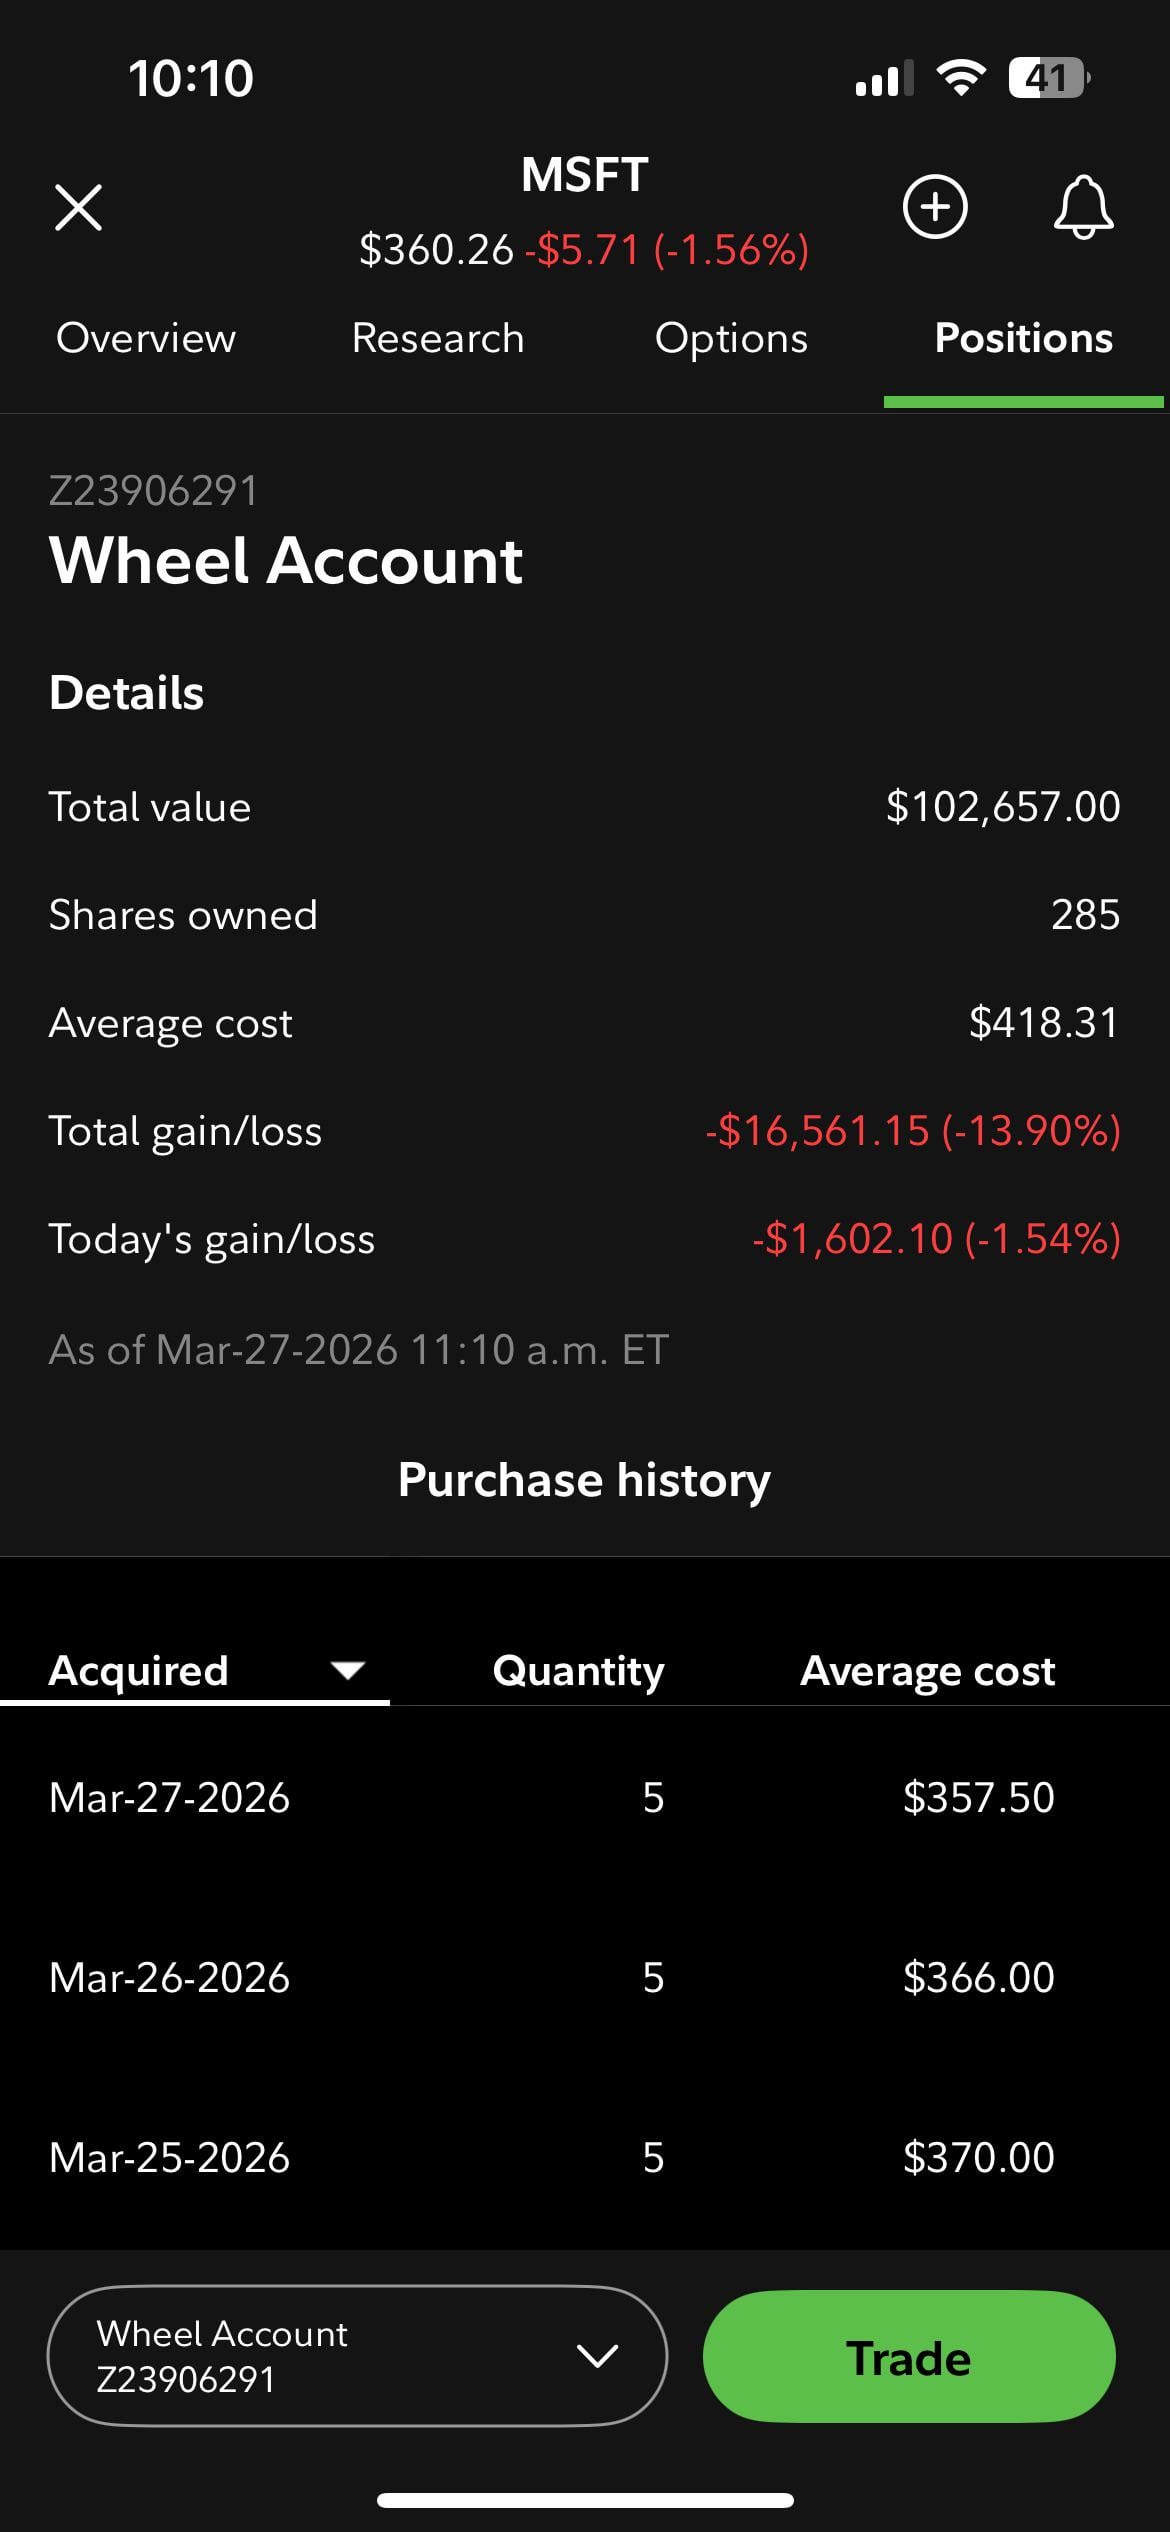Open the Research tab
The image size is (1170, 2532).
(x=438, y=338)
